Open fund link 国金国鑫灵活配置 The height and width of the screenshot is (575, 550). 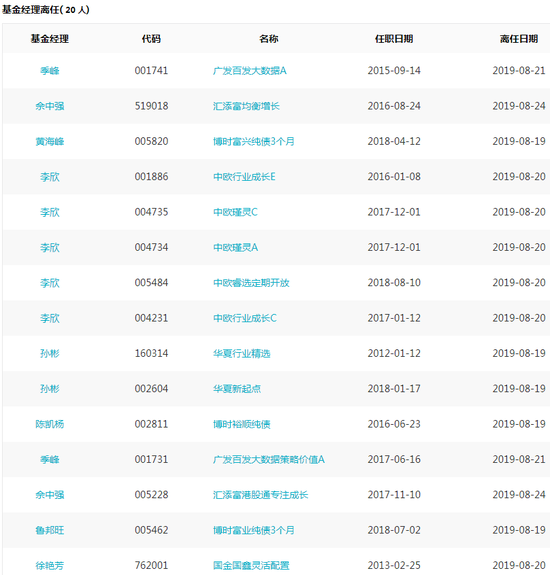[x=251, y=565]
